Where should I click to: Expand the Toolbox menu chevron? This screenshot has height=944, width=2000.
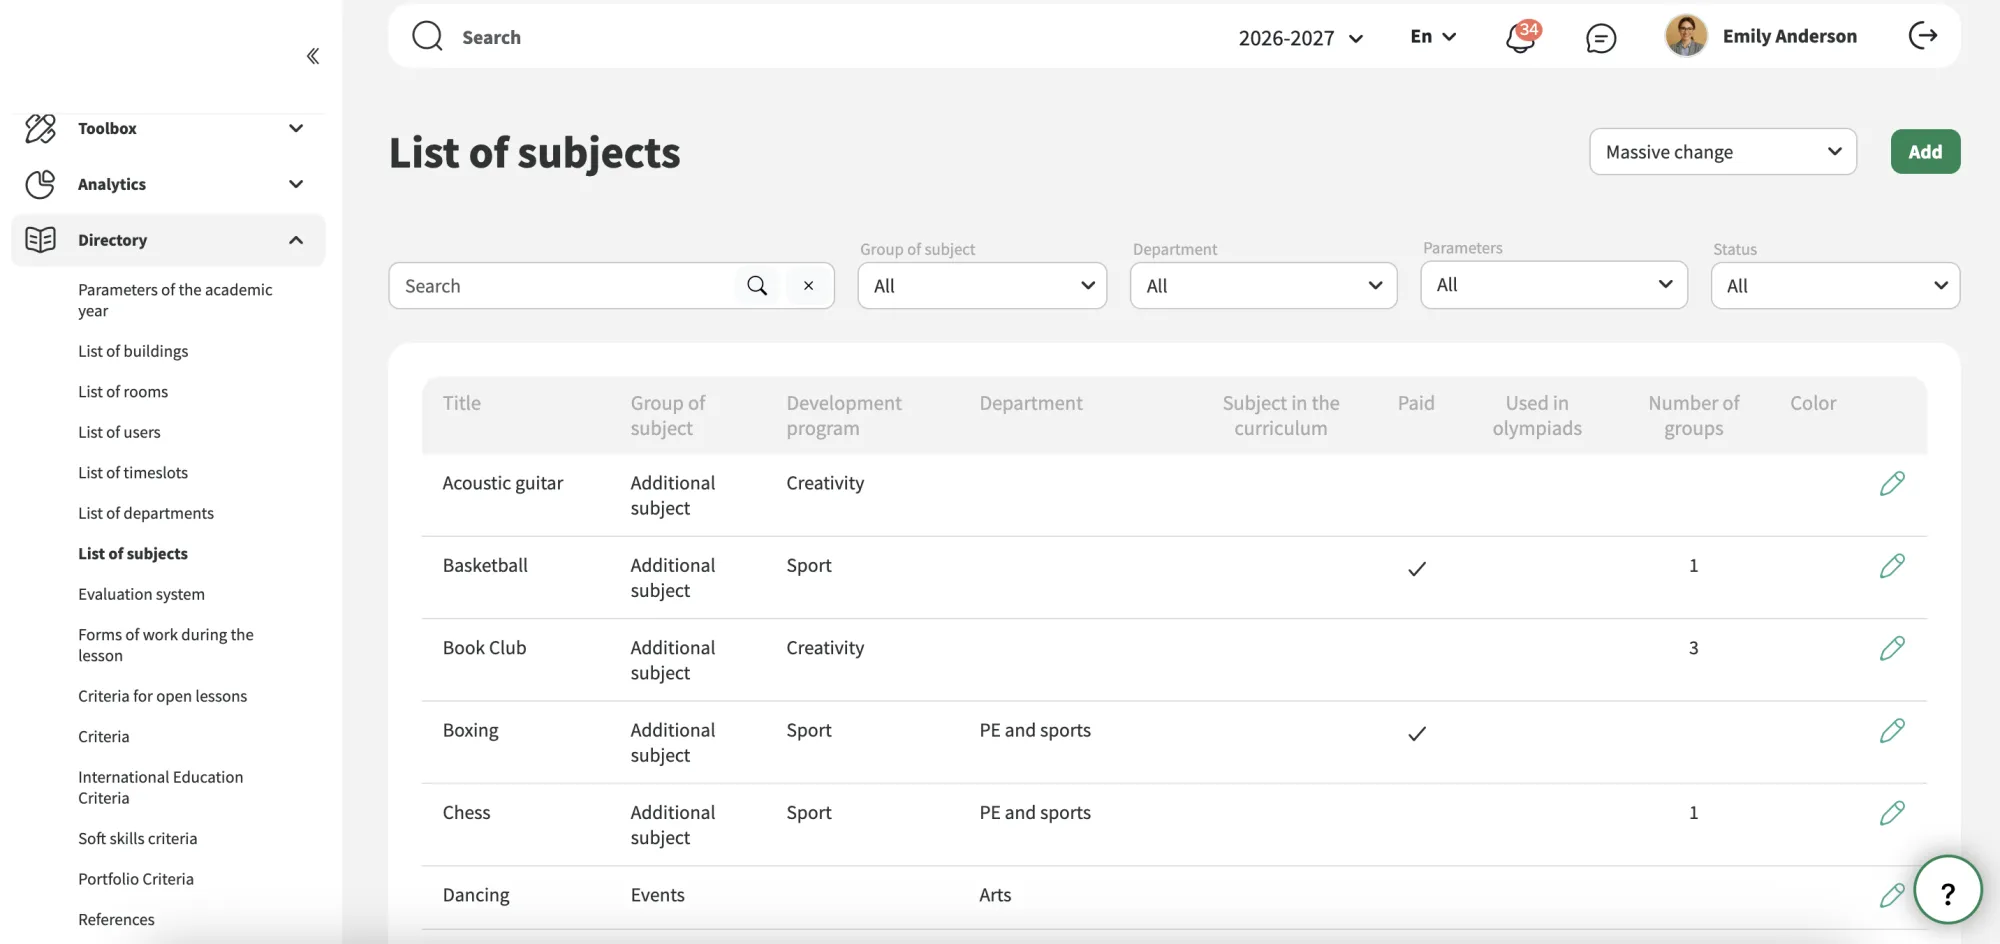(296, 128)
